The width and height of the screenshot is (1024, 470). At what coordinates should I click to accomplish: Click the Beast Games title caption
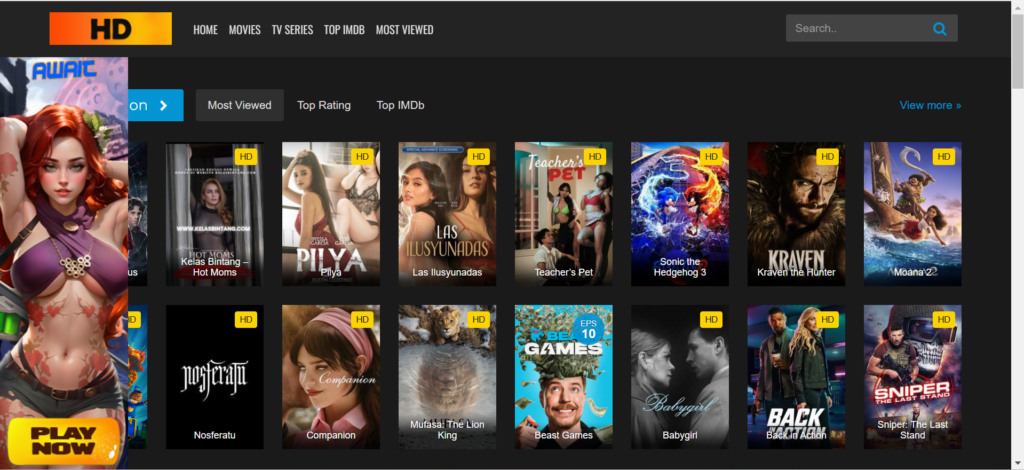click(564, 435)
